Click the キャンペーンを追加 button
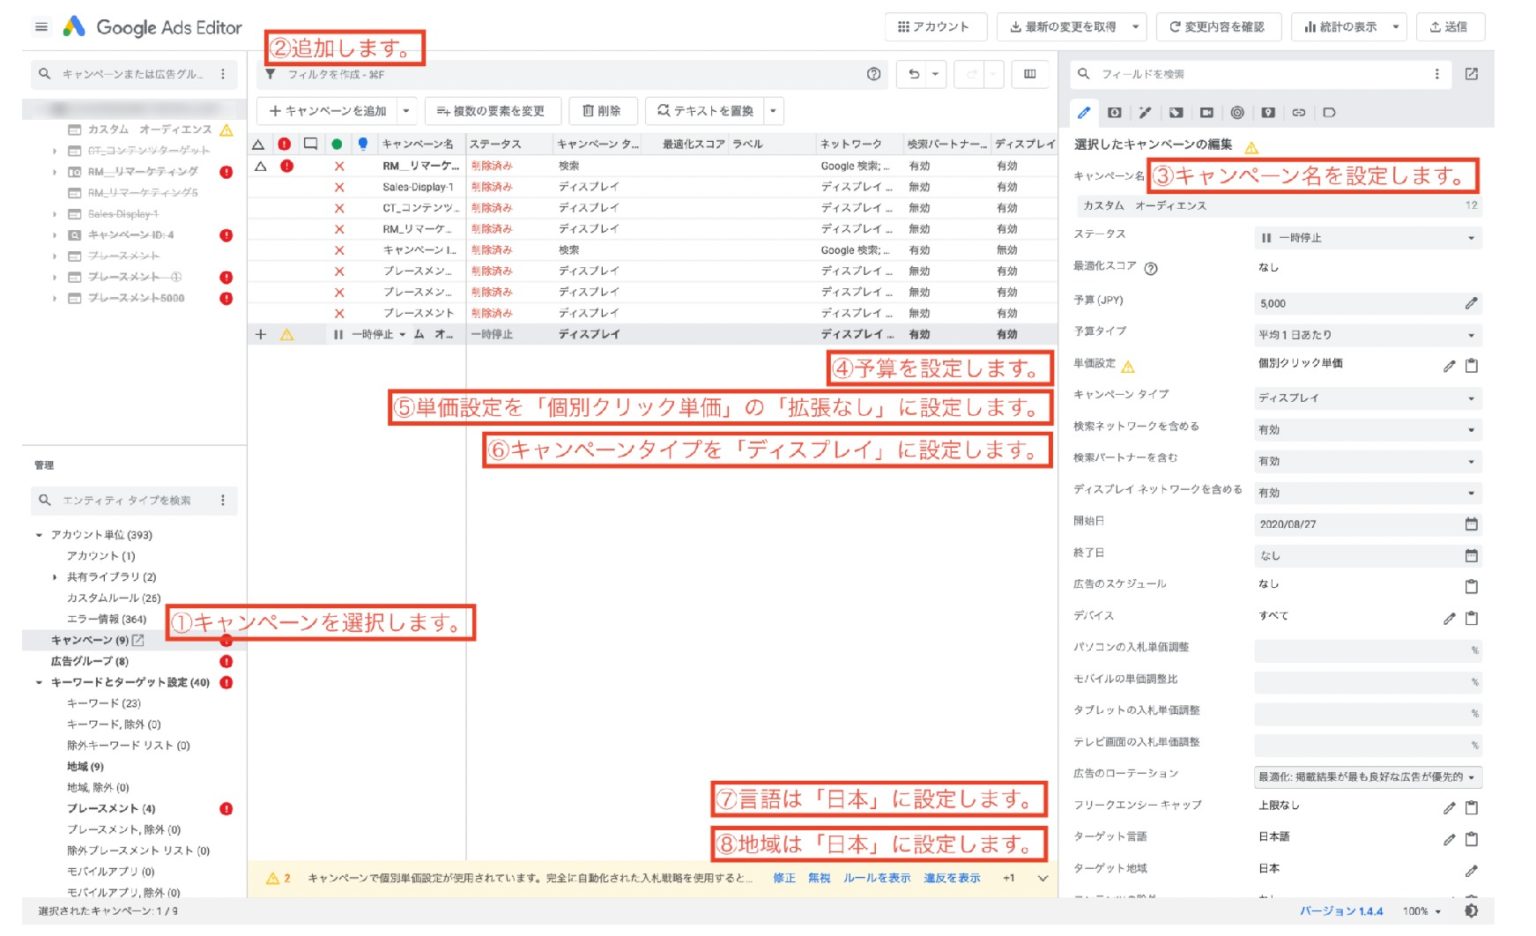The image size is (1536, 936). (x=328, y=111)
